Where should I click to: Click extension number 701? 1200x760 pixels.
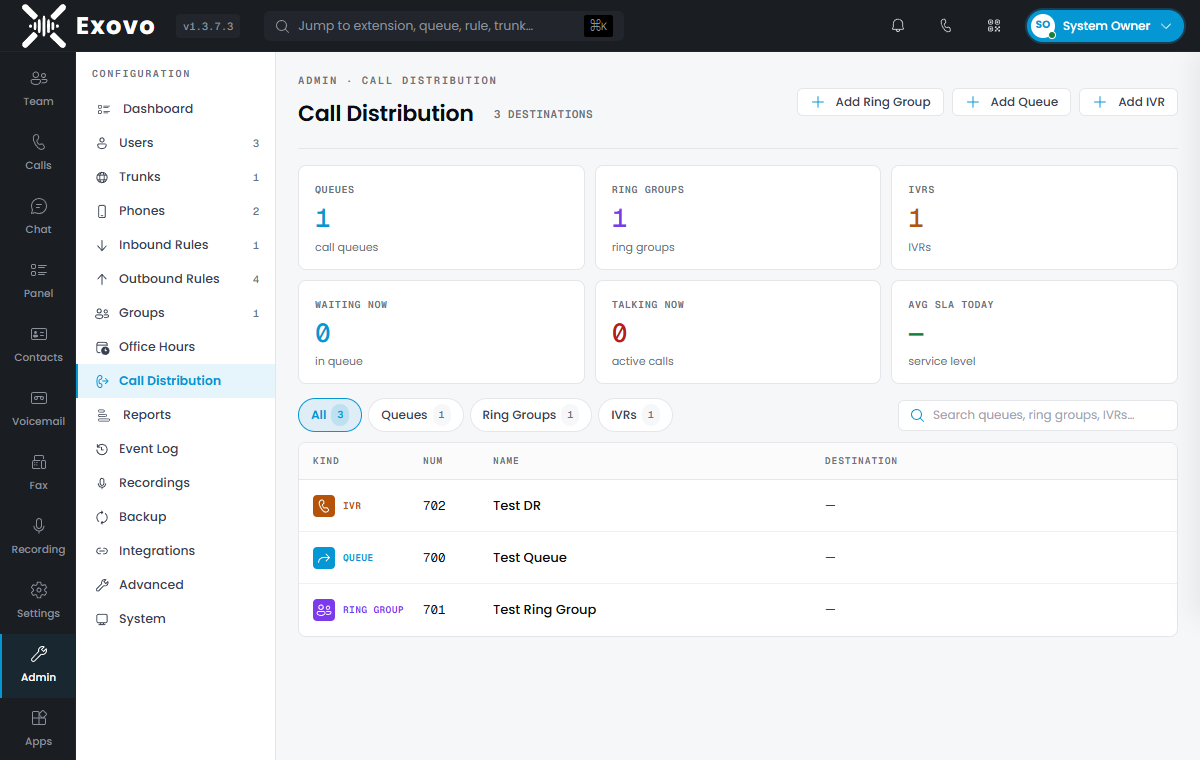pyautogui.click(x=434, y=610)
